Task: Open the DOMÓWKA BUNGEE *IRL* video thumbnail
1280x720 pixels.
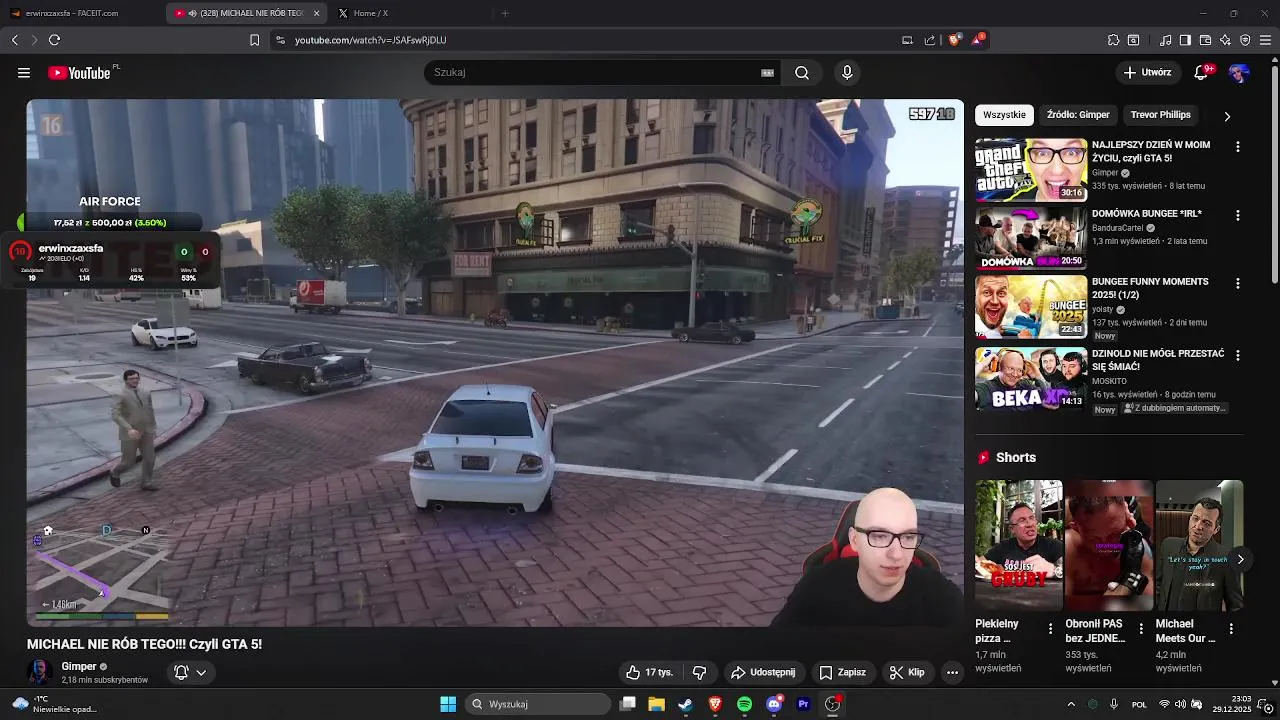Action: pyautogui.click(x=1031, y=238)
